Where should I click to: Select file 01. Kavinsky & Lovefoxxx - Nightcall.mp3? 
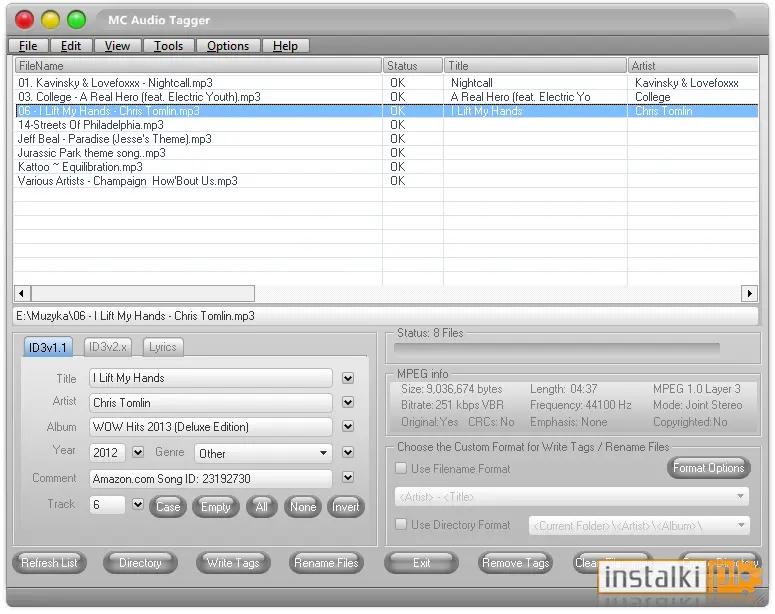116,83
